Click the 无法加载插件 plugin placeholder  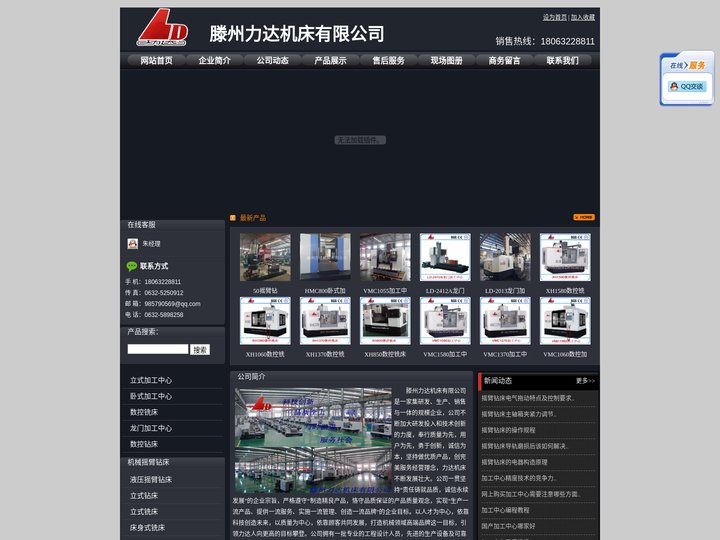coord(360,140)
